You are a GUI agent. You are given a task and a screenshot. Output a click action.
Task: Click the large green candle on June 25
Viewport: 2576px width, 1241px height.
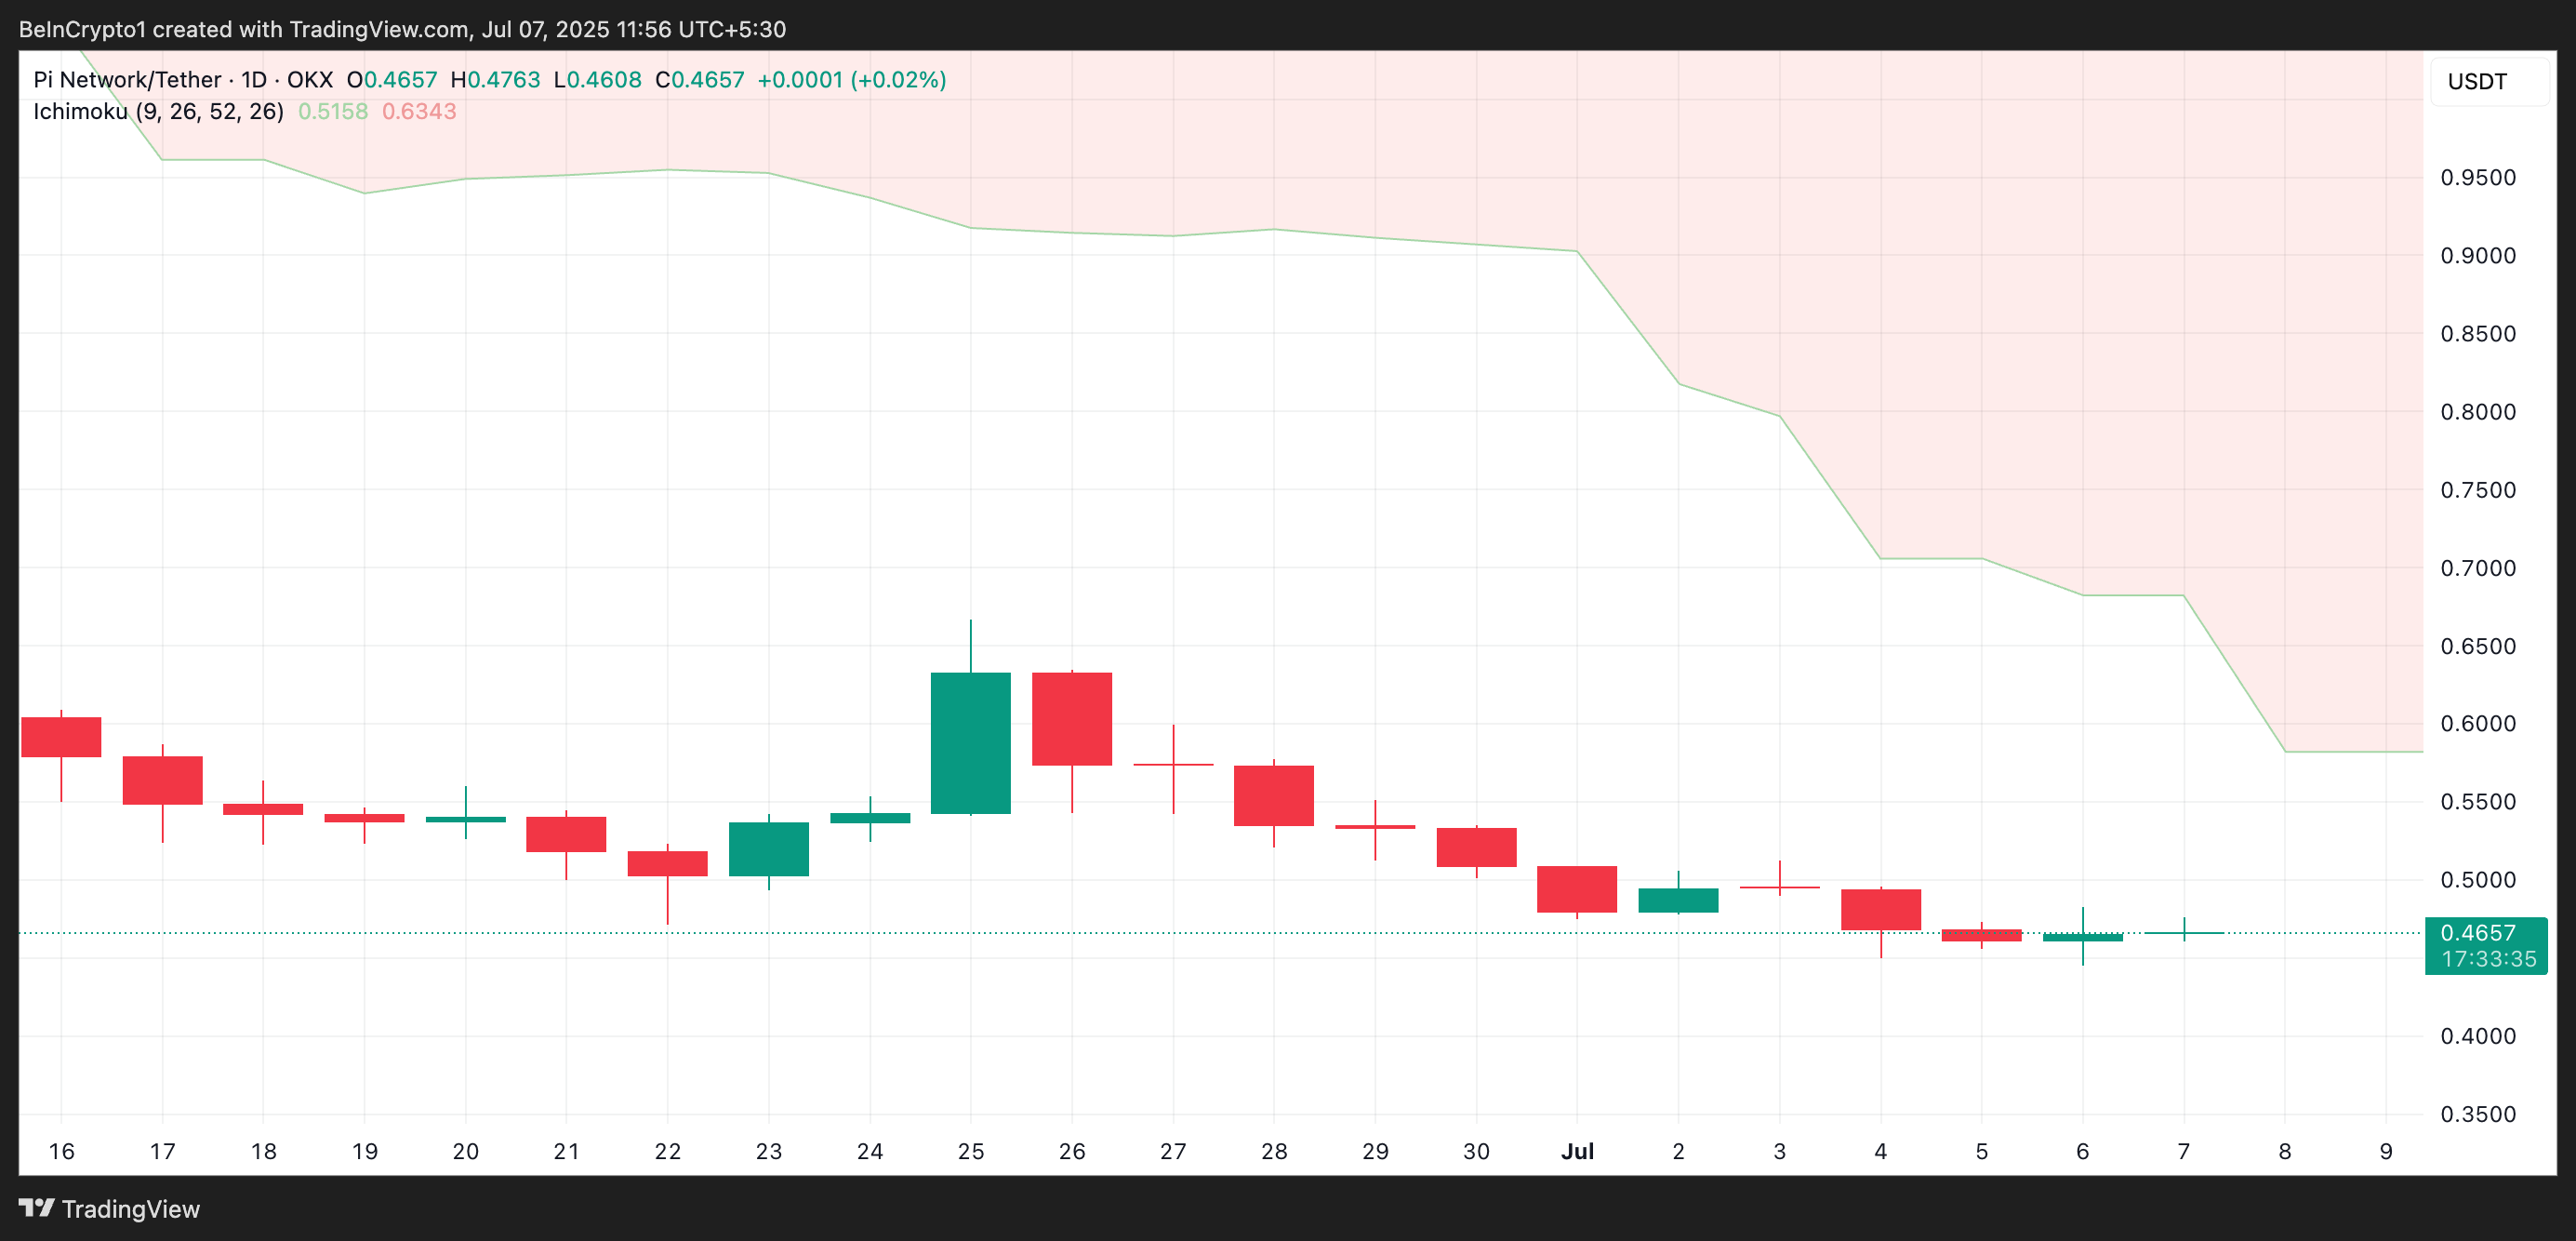(x=970, y=743)
